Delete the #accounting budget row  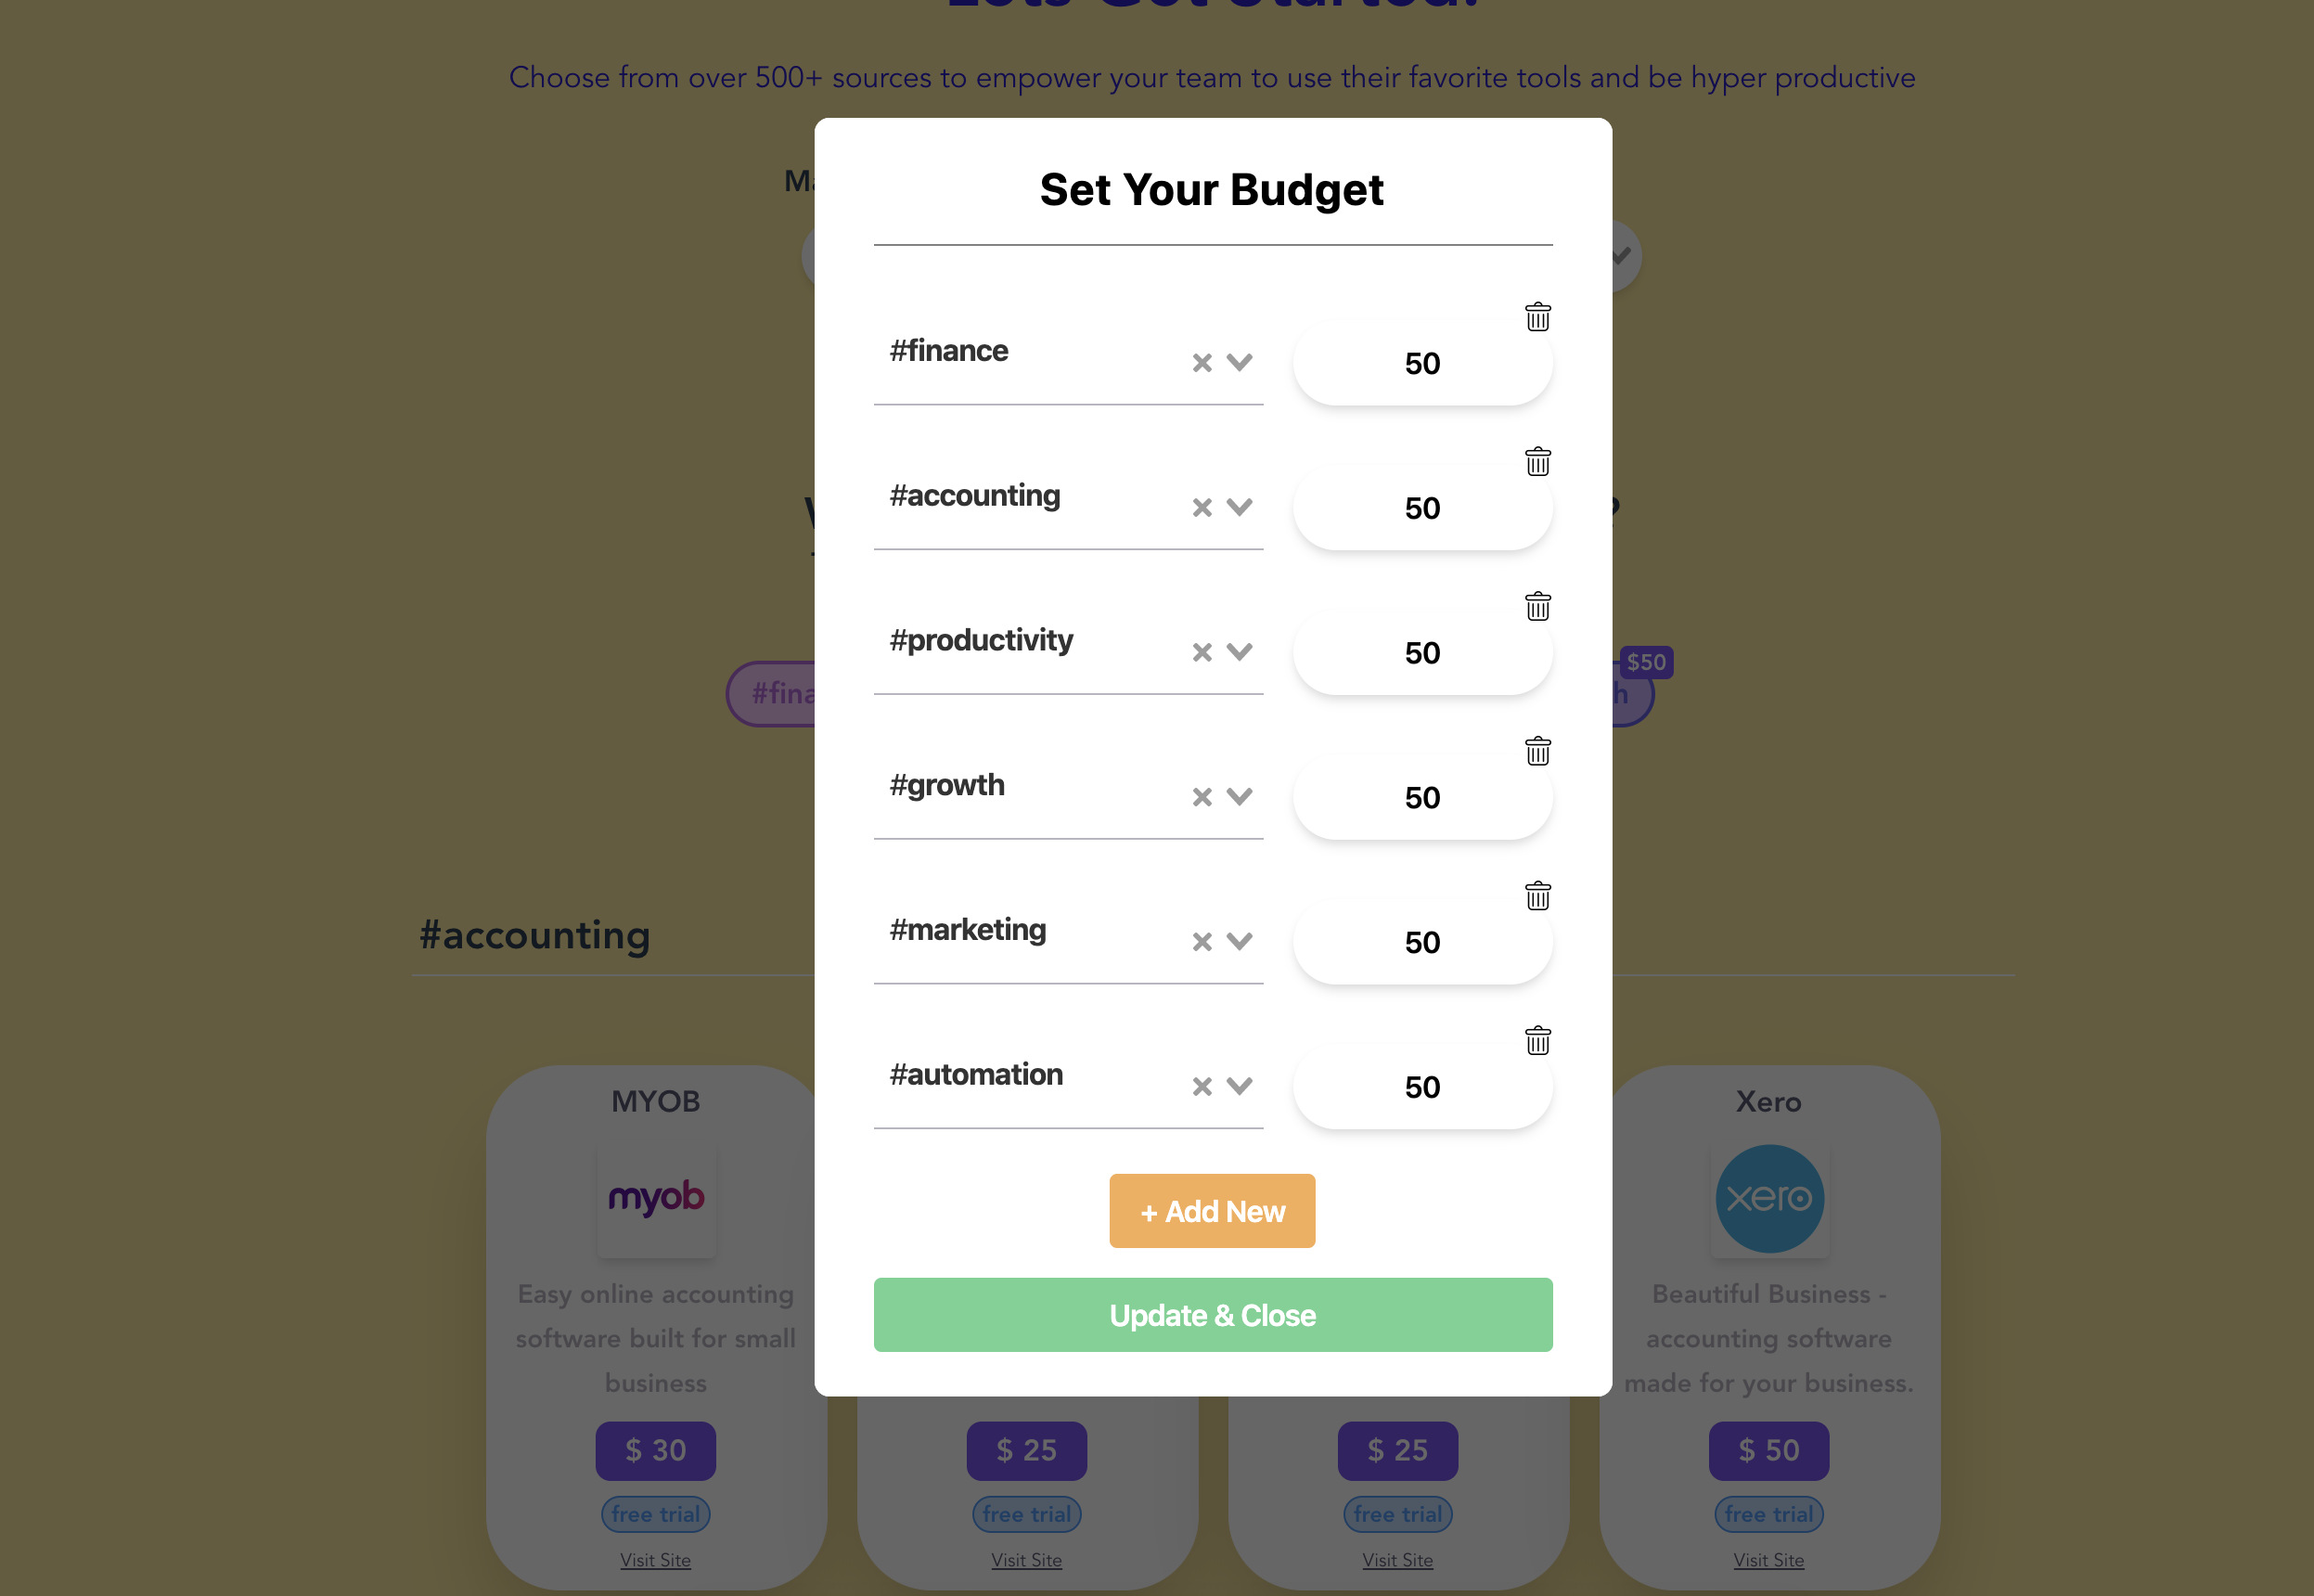pos(1537,462)
